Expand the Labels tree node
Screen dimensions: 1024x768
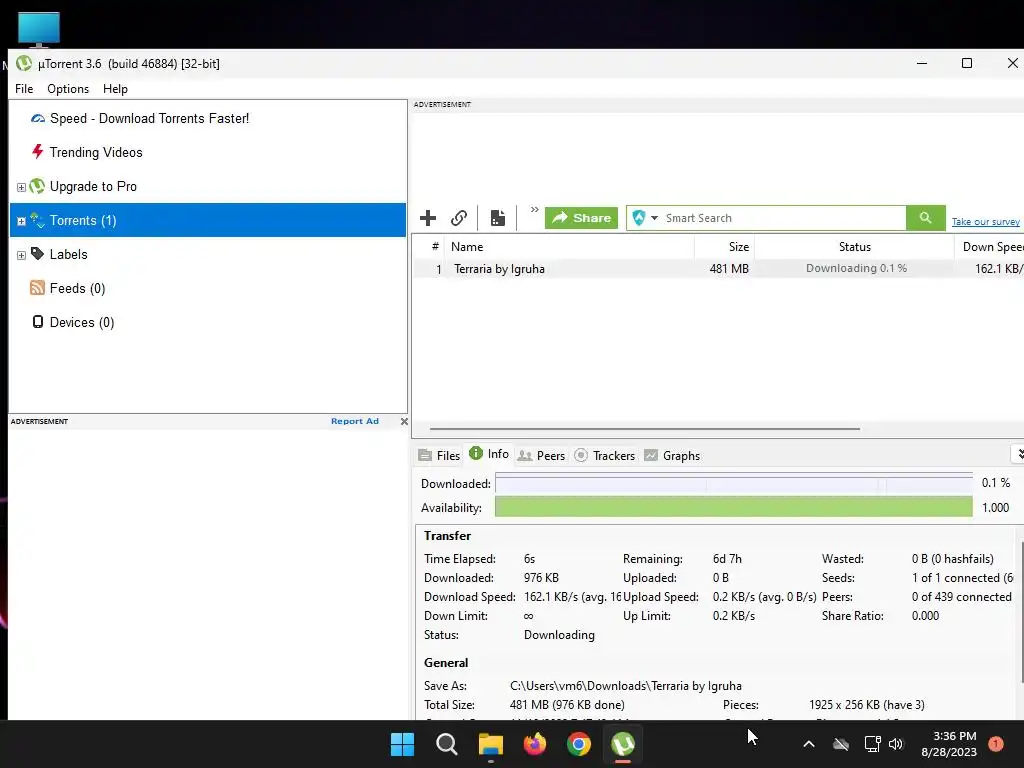coord(21,255)
